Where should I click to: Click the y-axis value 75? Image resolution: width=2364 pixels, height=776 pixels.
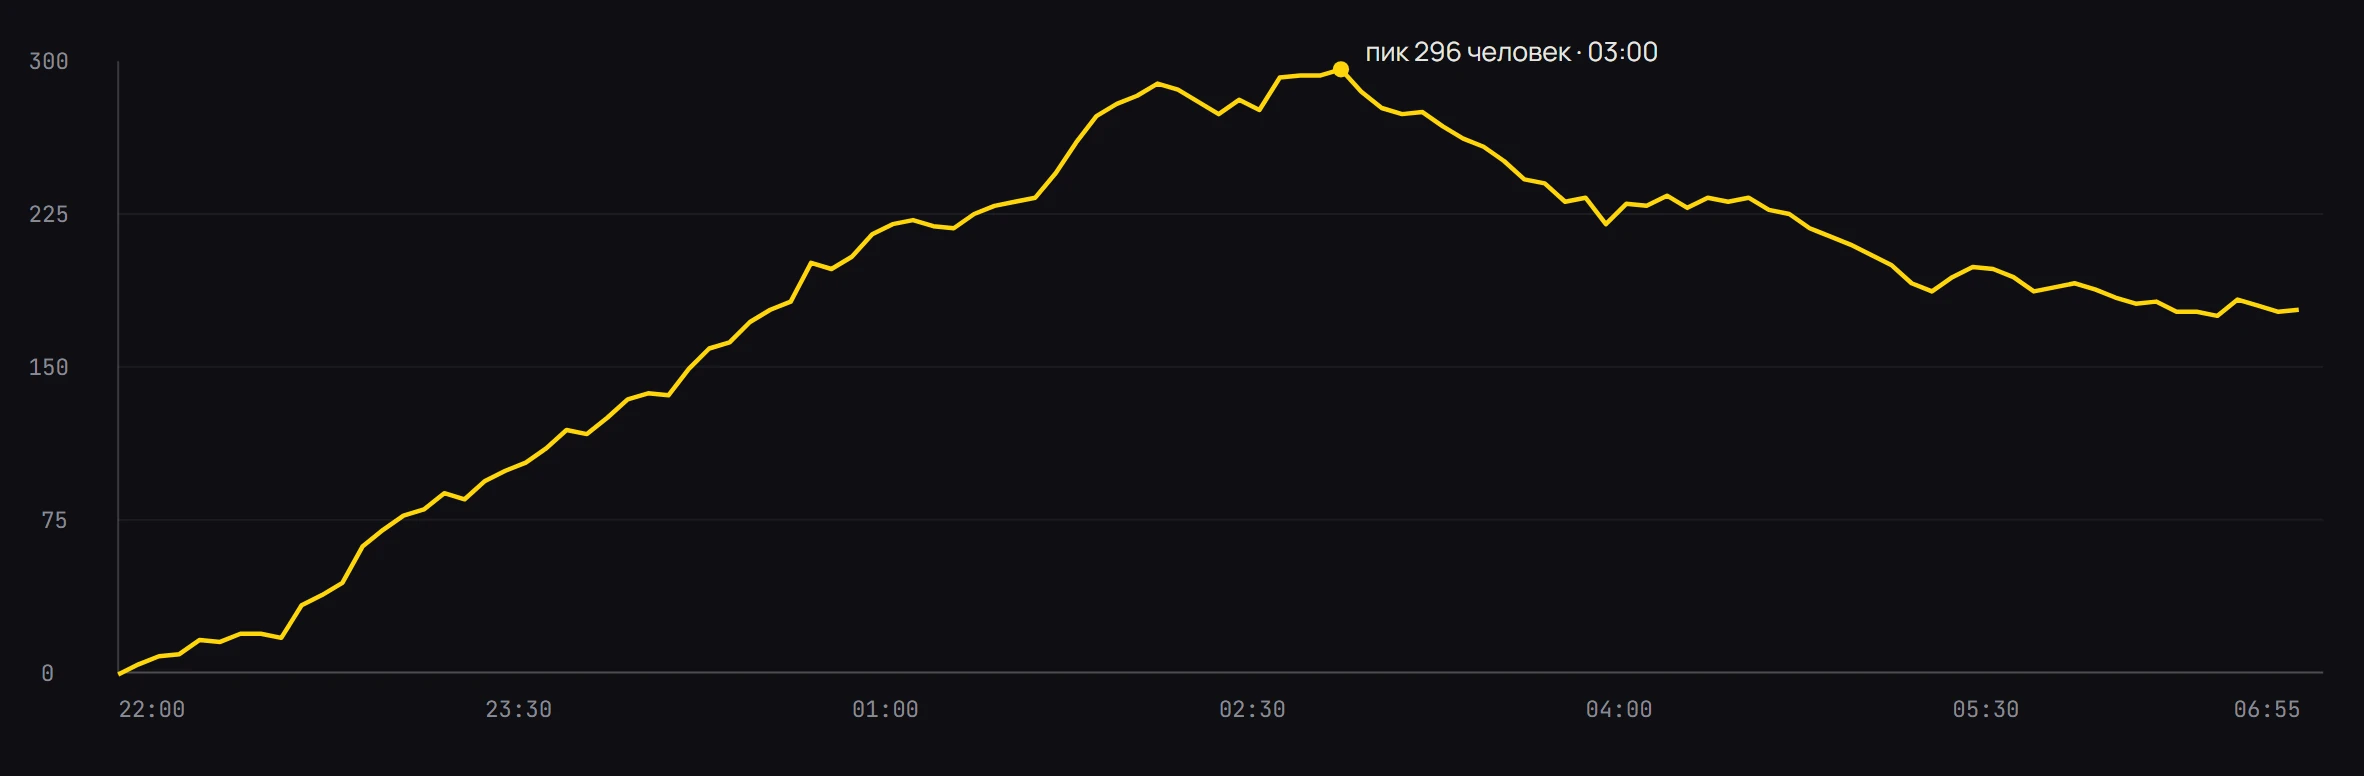click(x=55, y=520)
